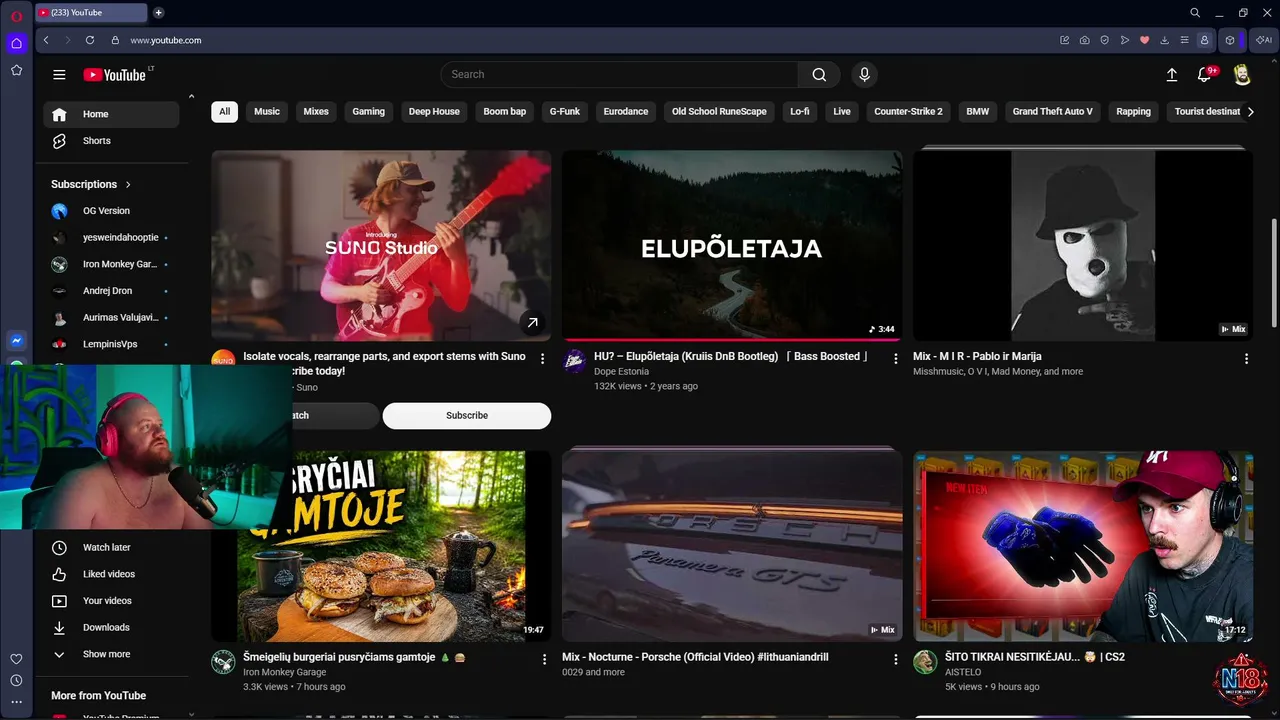Viewport: 1280px width, 720px height.
Task: Click the Subscribe button on Suno ad
Action: (467, 416)
